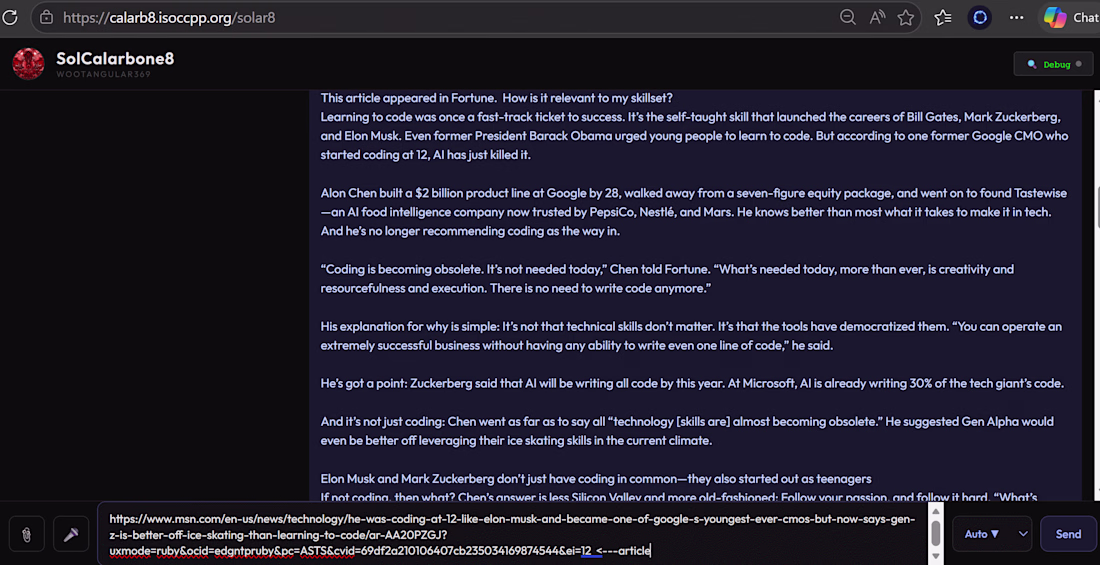
Task: Open Copilot Chat from the toolbar
Action: [1070, 18]
